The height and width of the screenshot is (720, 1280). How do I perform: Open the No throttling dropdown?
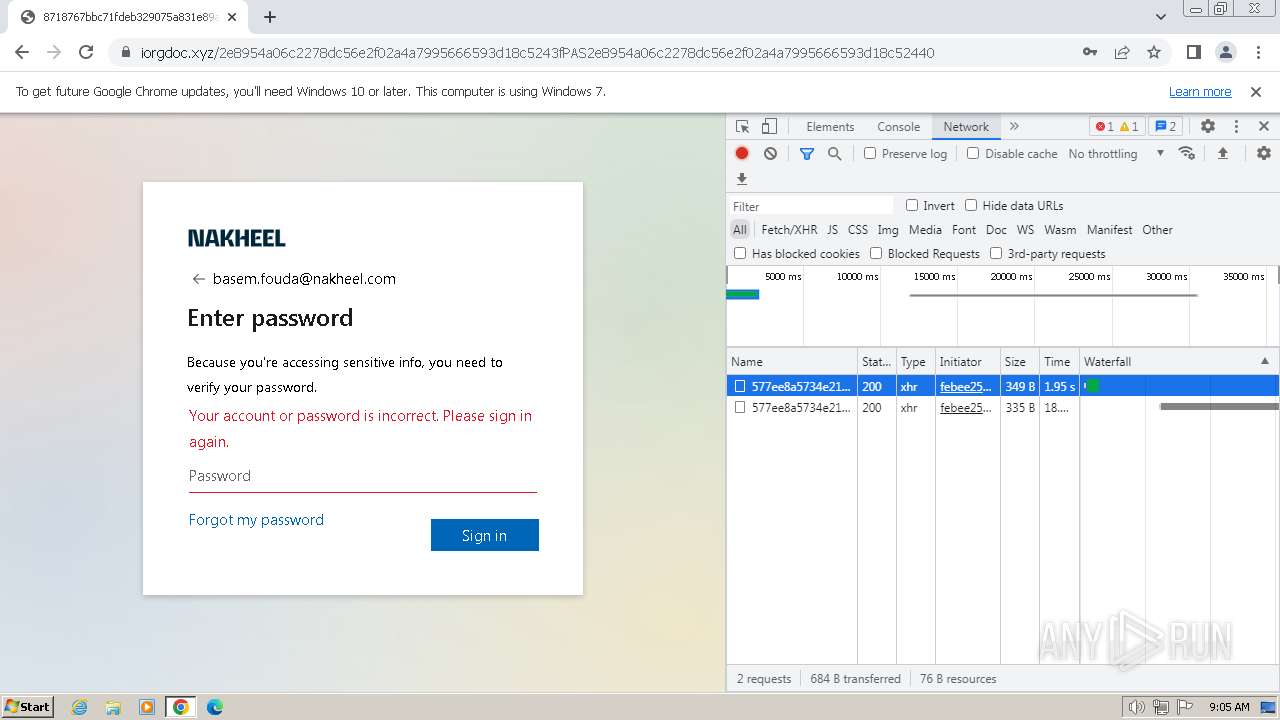1116,153
